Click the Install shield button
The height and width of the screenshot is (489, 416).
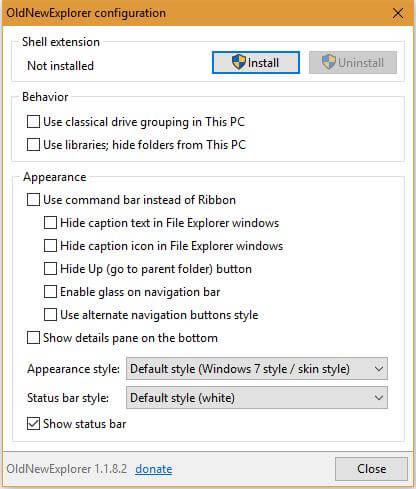tap(256, 63)
